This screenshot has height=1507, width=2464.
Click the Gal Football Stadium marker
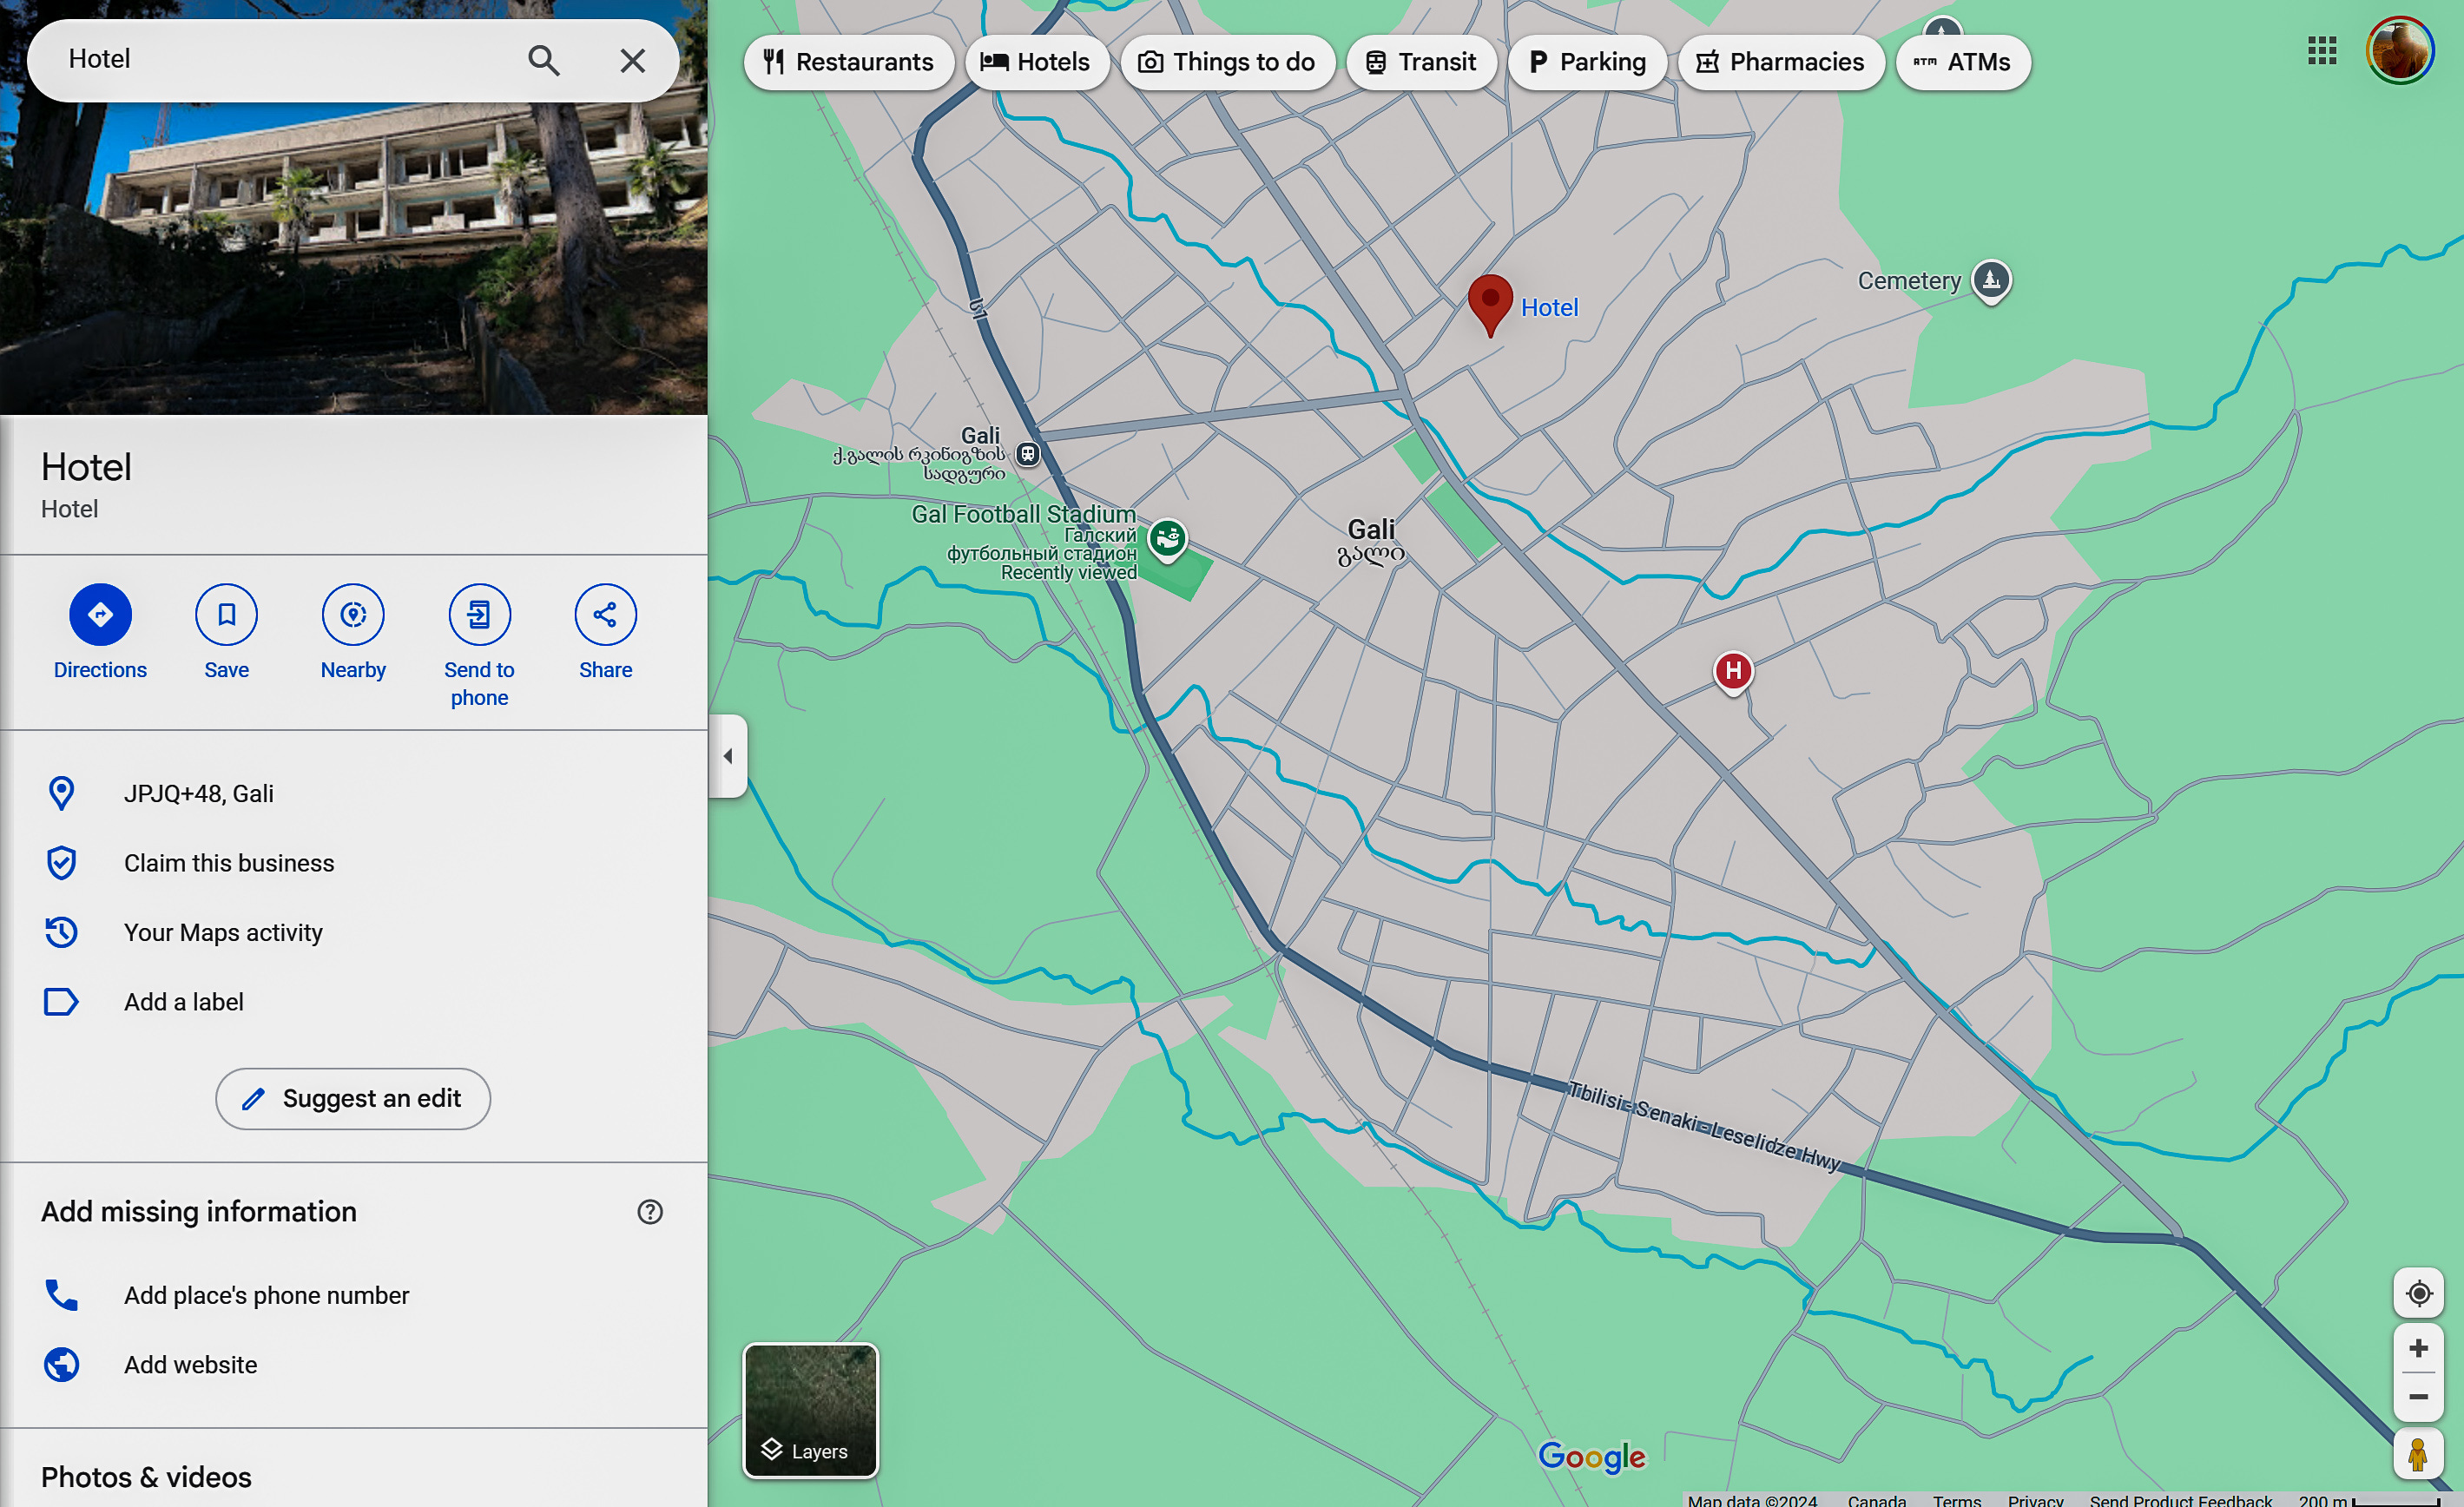click(1167, 538)
